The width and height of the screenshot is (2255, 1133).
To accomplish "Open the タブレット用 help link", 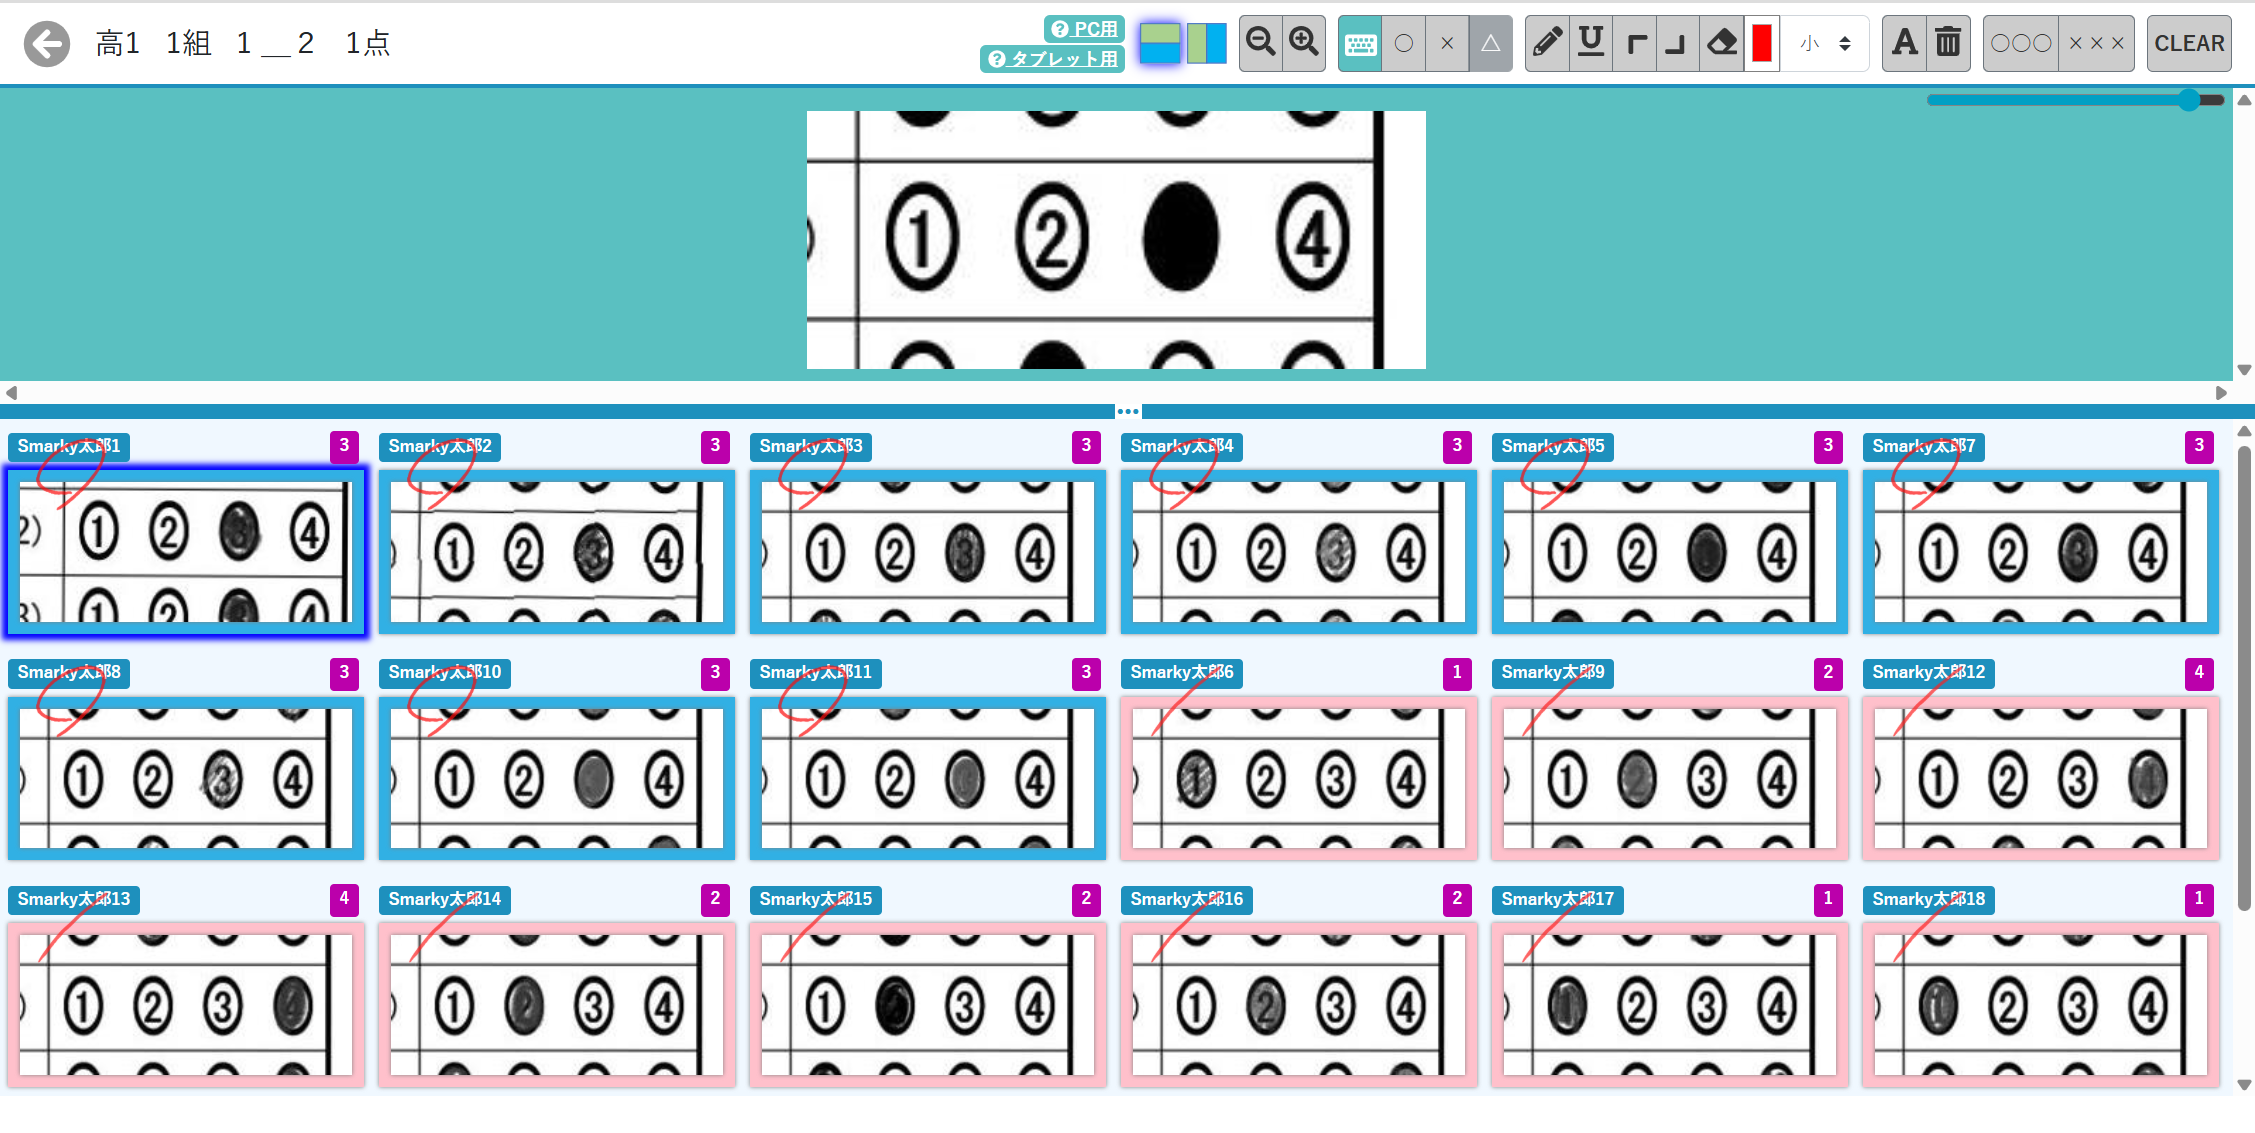I will (1053, 59).
